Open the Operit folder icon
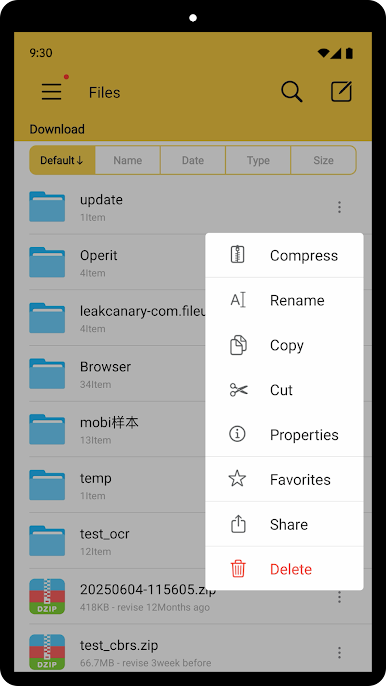 [47, 262]
